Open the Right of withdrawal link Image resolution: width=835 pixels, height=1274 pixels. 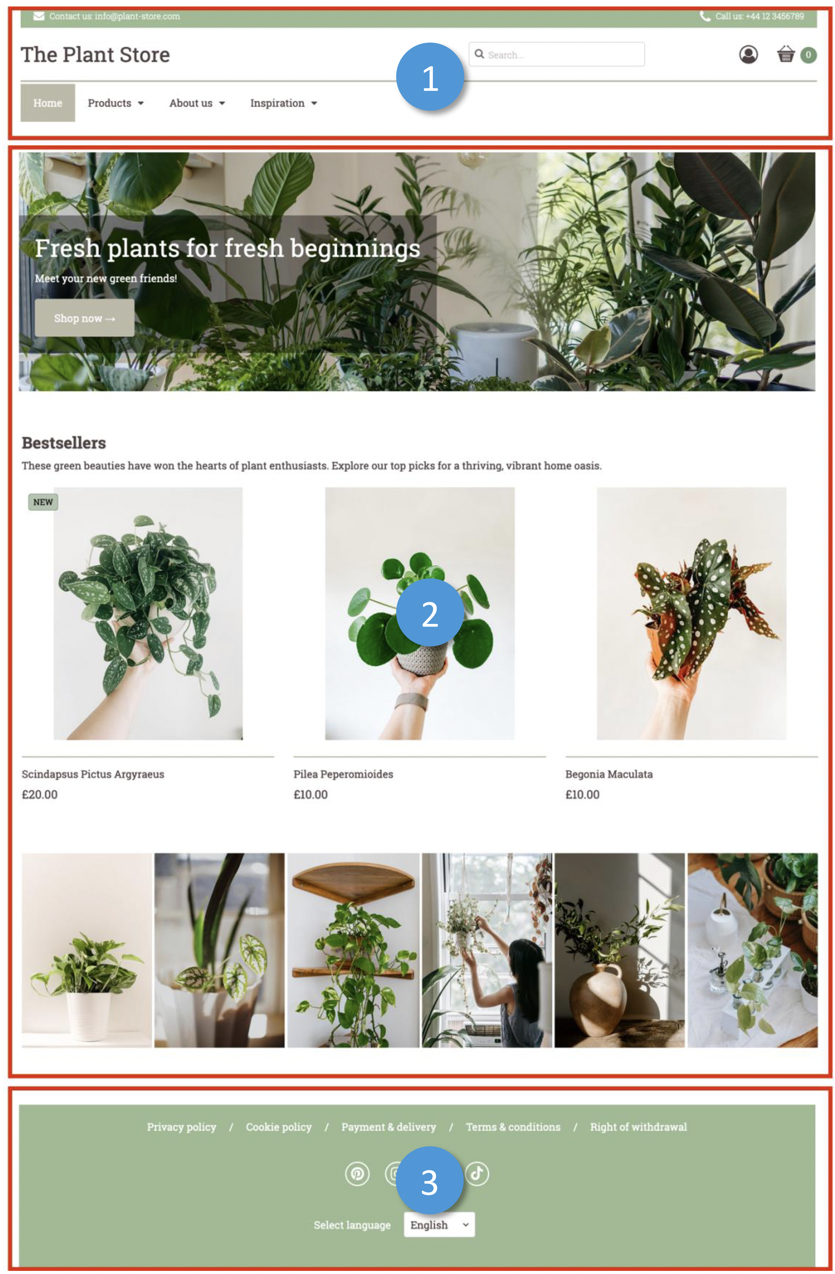coord(638,1127)
